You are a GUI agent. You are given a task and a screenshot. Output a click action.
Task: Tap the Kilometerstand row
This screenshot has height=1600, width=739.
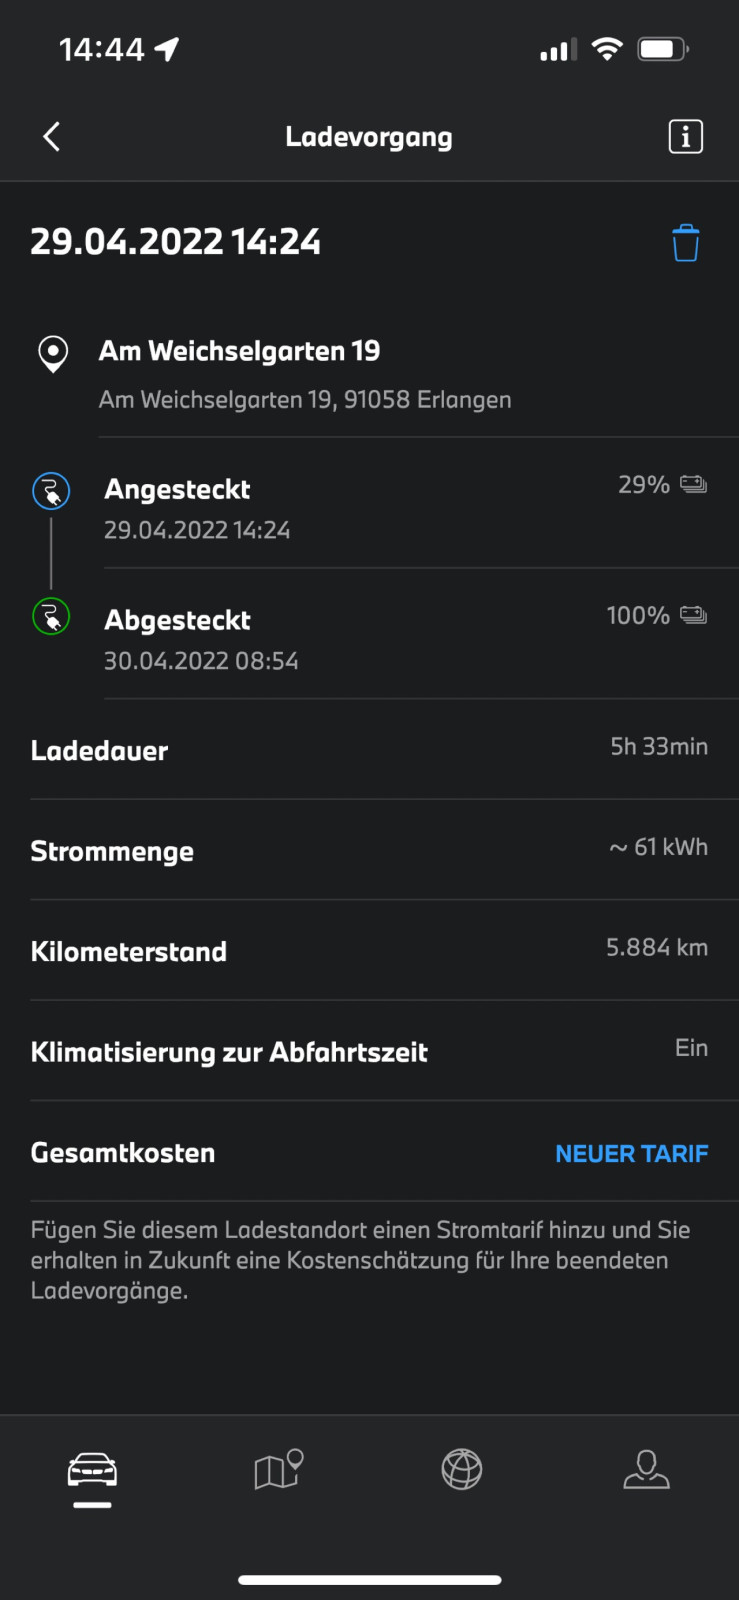369,950
